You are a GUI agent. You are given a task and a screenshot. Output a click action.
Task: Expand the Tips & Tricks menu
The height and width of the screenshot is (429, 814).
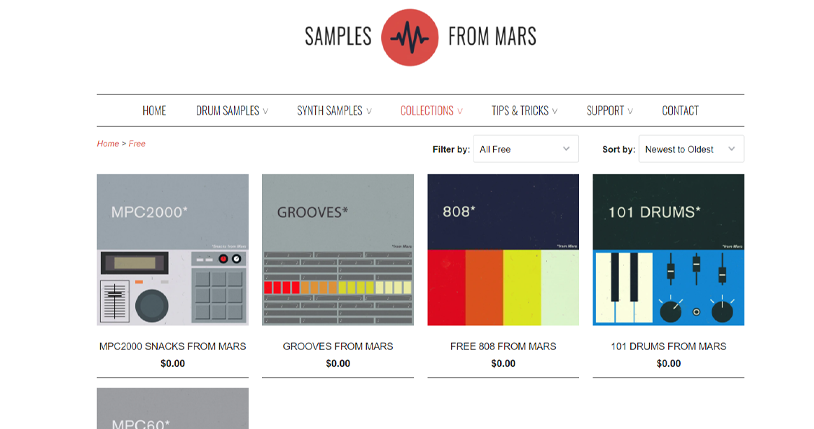click(524, 111)
